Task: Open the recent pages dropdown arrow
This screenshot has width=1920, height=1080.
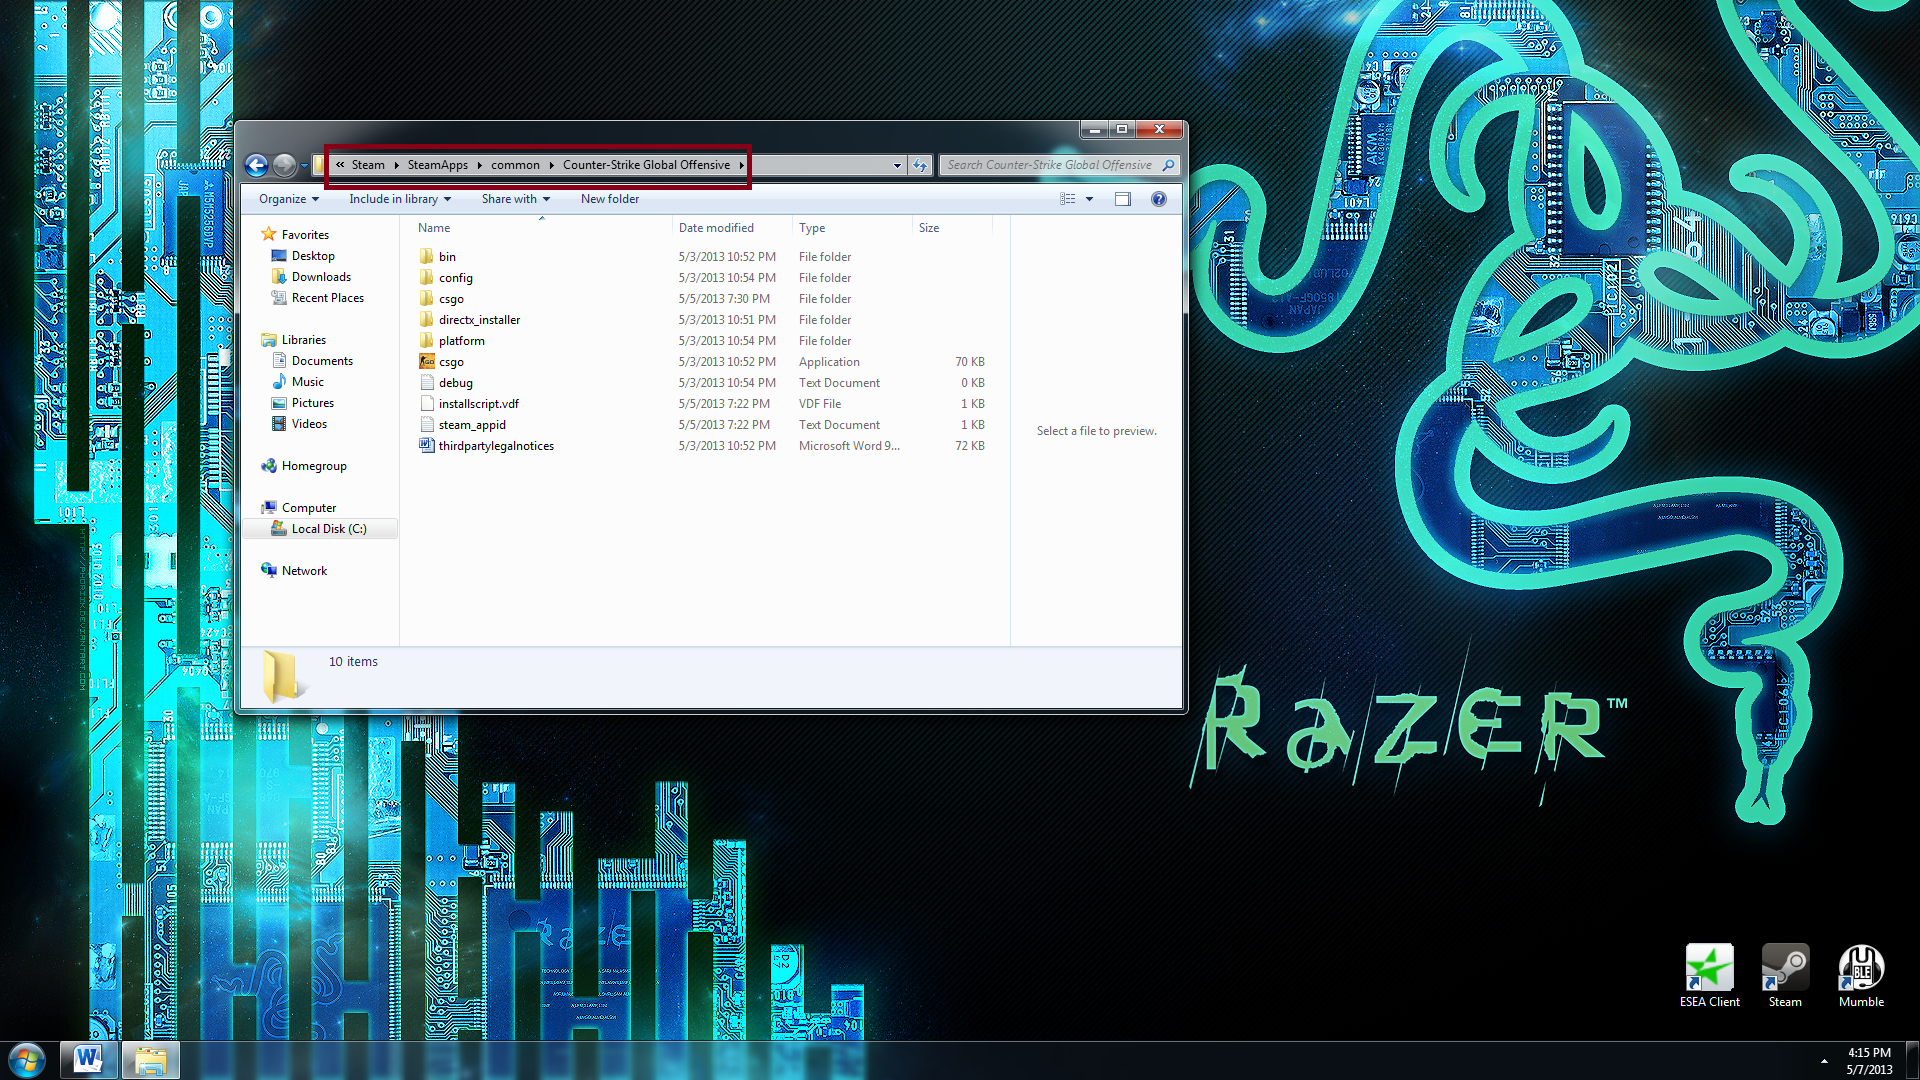Action: click(304, 165)
